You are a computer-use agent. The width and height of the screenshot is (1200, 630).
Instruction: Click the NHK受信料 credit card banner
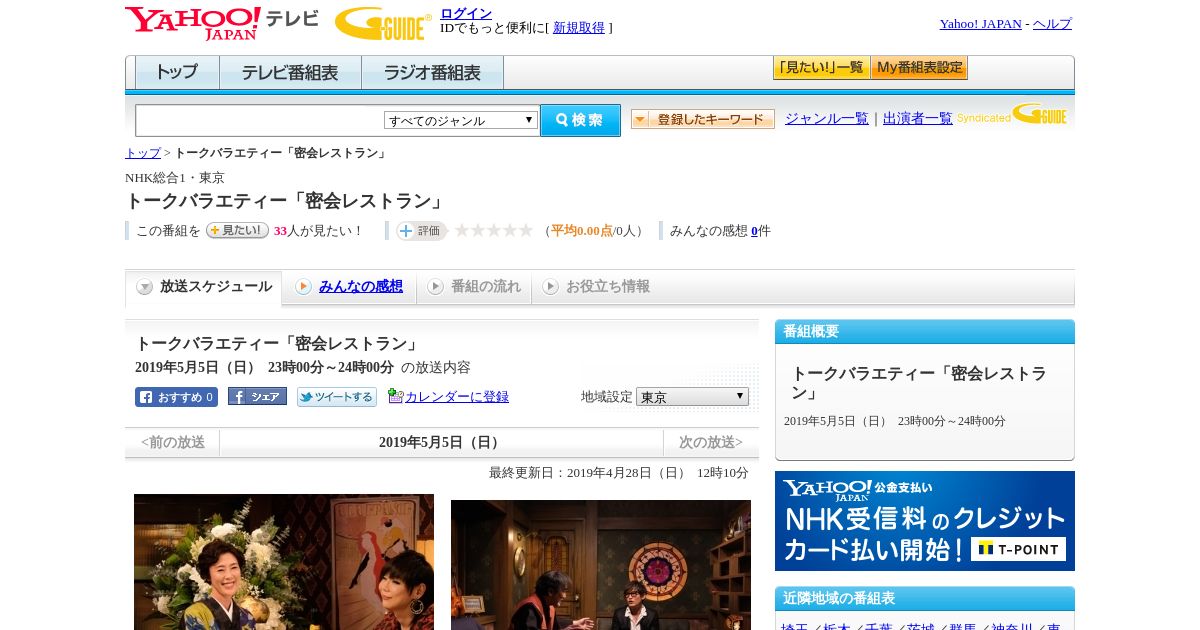pyautogui.click(x=925, y=521)
